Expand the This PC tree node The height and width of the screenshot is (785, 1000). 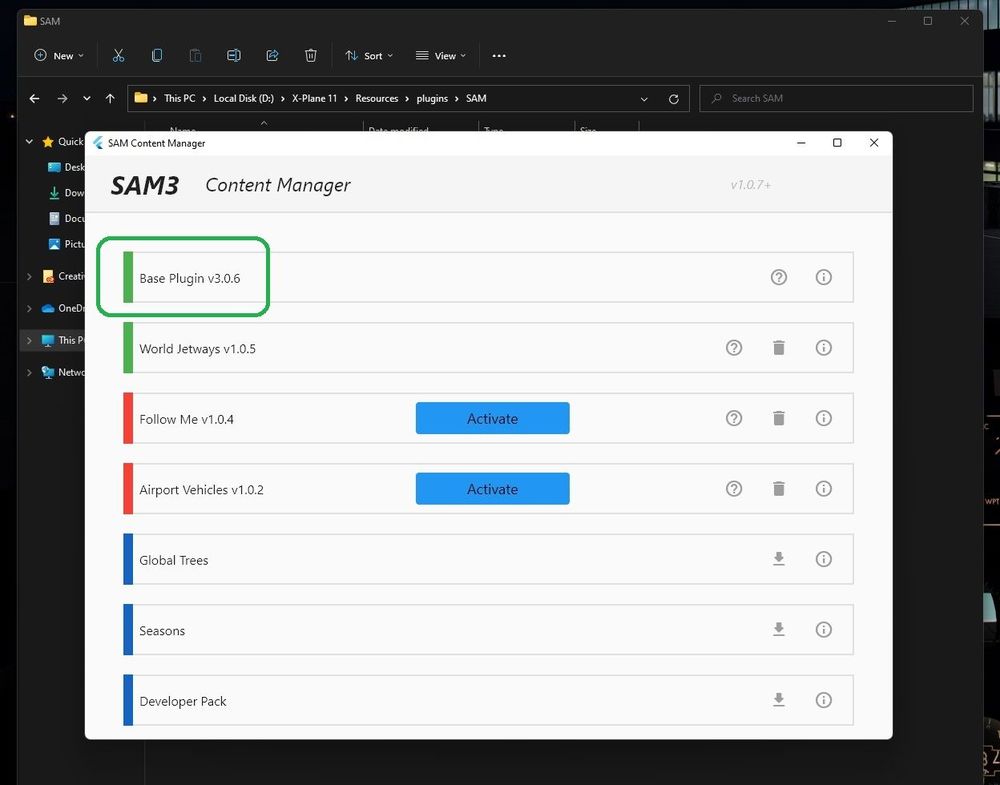coord(29,340)
